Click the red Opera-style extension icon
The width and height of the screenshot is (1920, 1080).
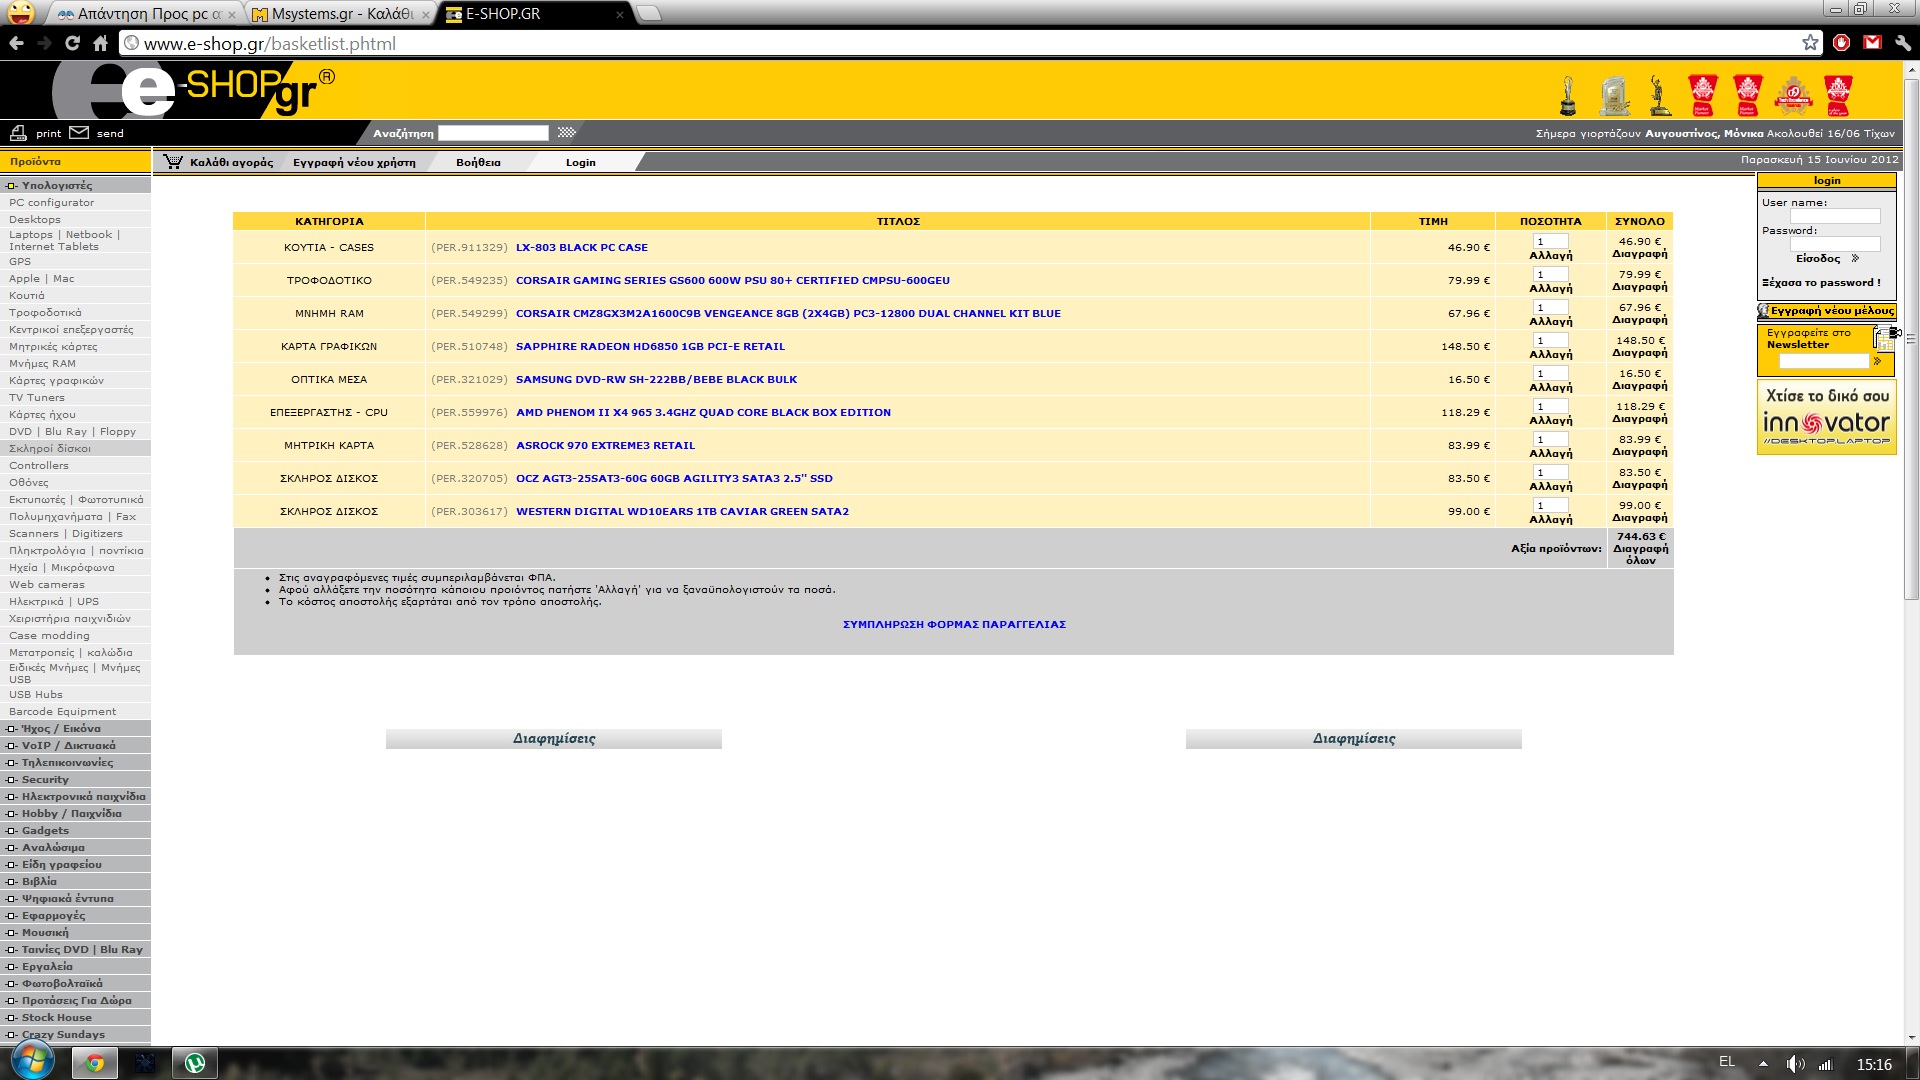tap(1842, 43)
